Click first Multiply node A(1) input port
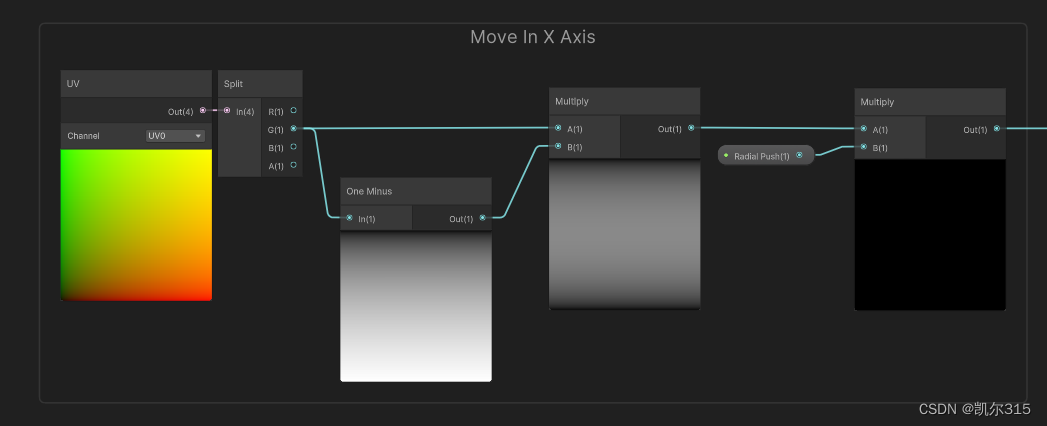 click(558, 128)
